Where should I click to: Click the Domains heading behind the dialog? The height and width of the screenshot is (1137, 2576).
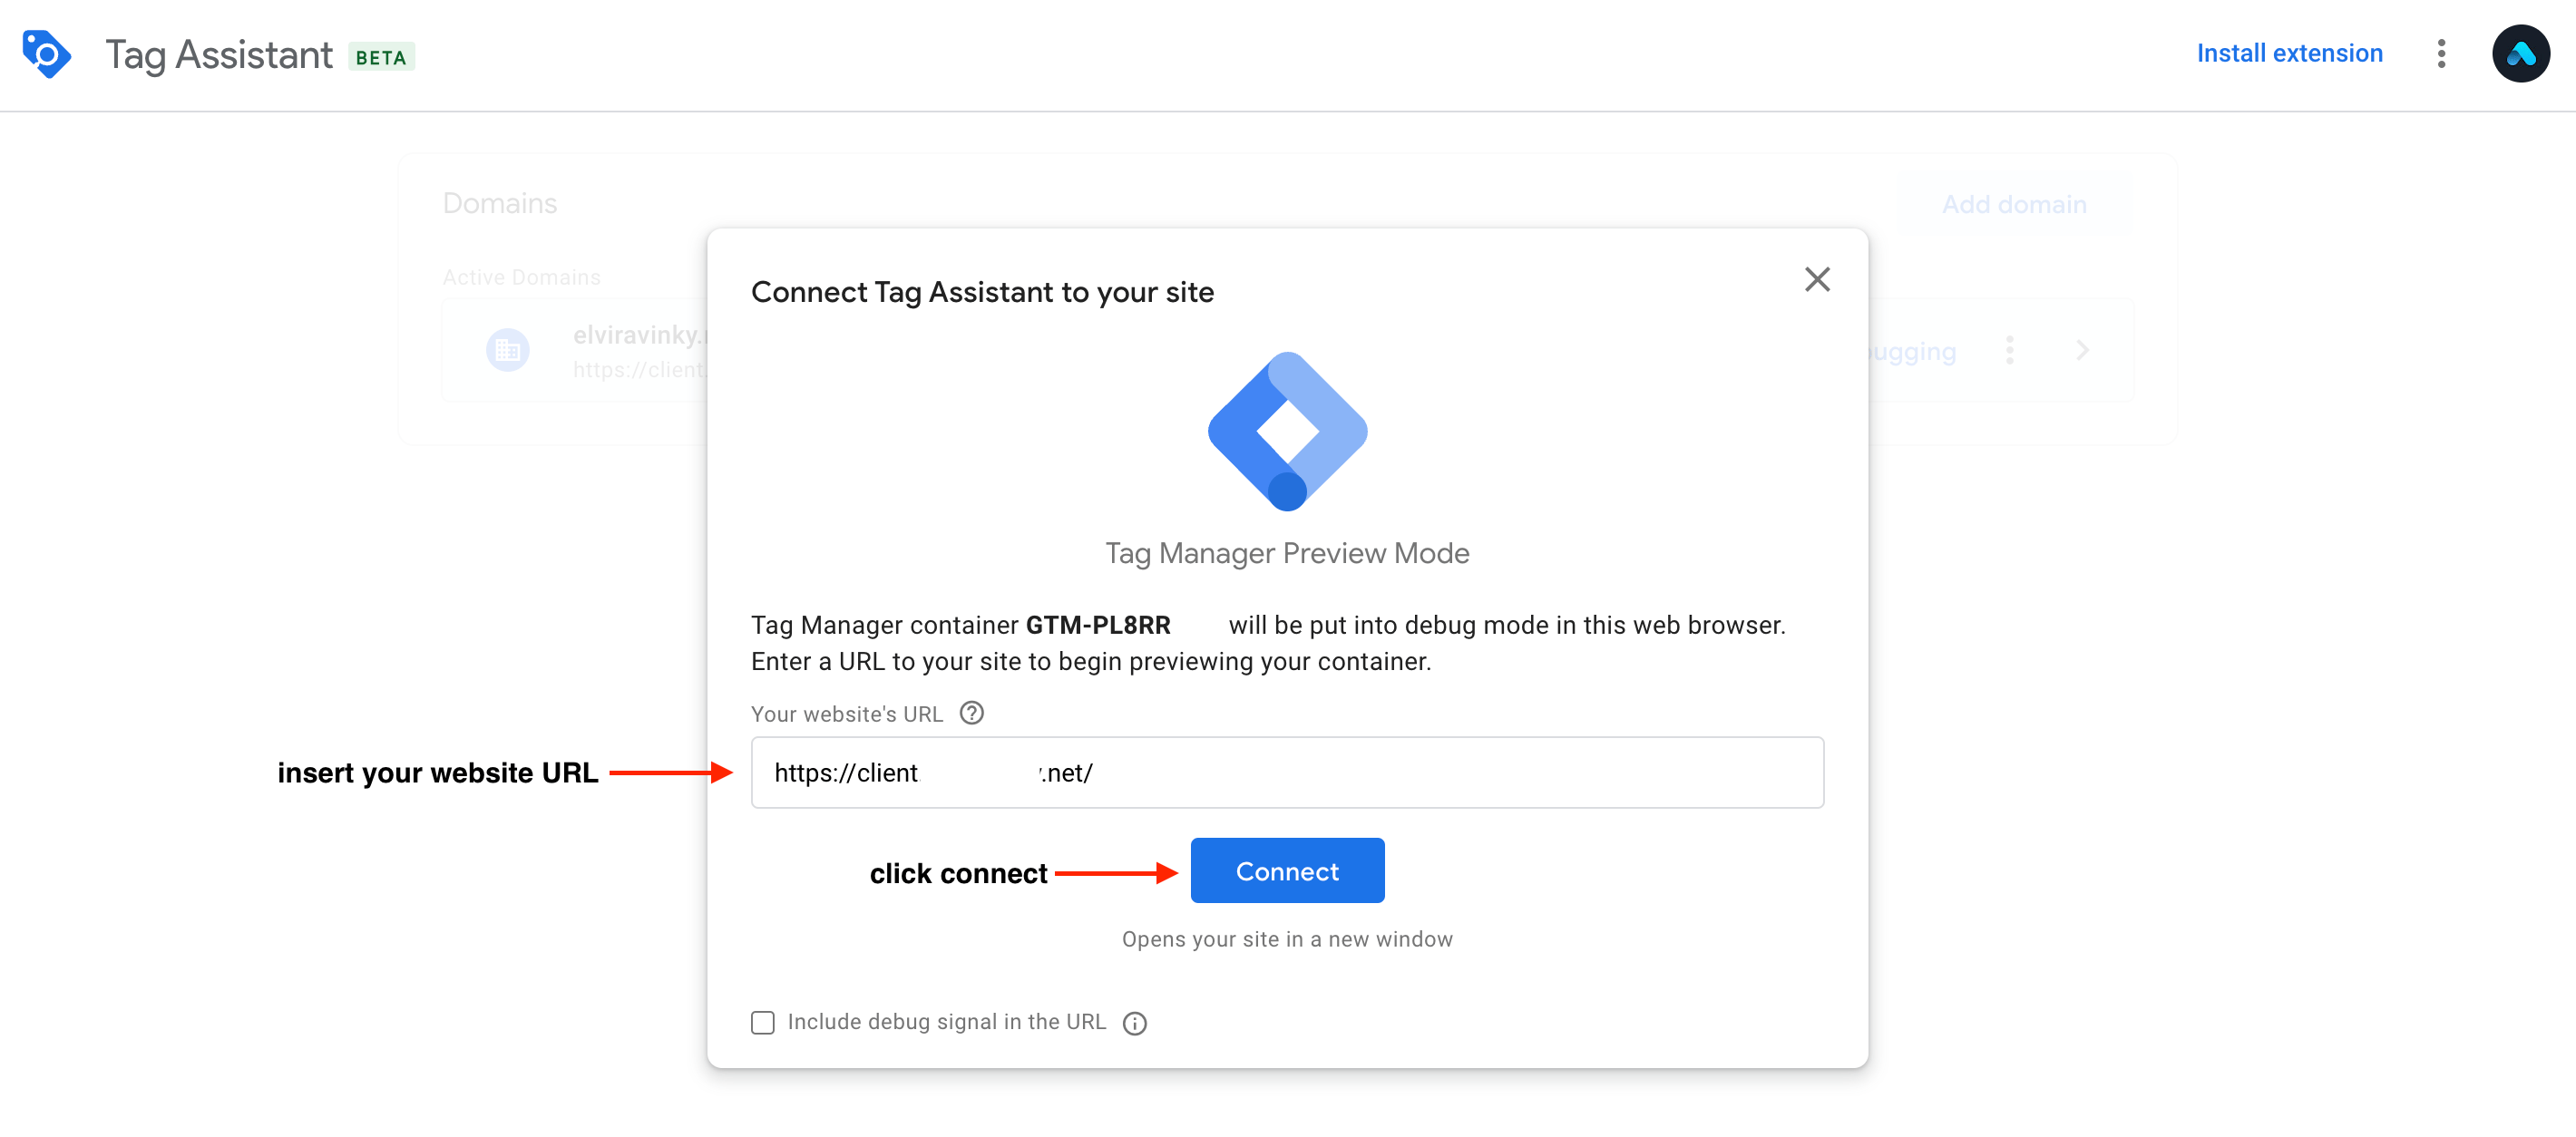[x=500, y=204]
